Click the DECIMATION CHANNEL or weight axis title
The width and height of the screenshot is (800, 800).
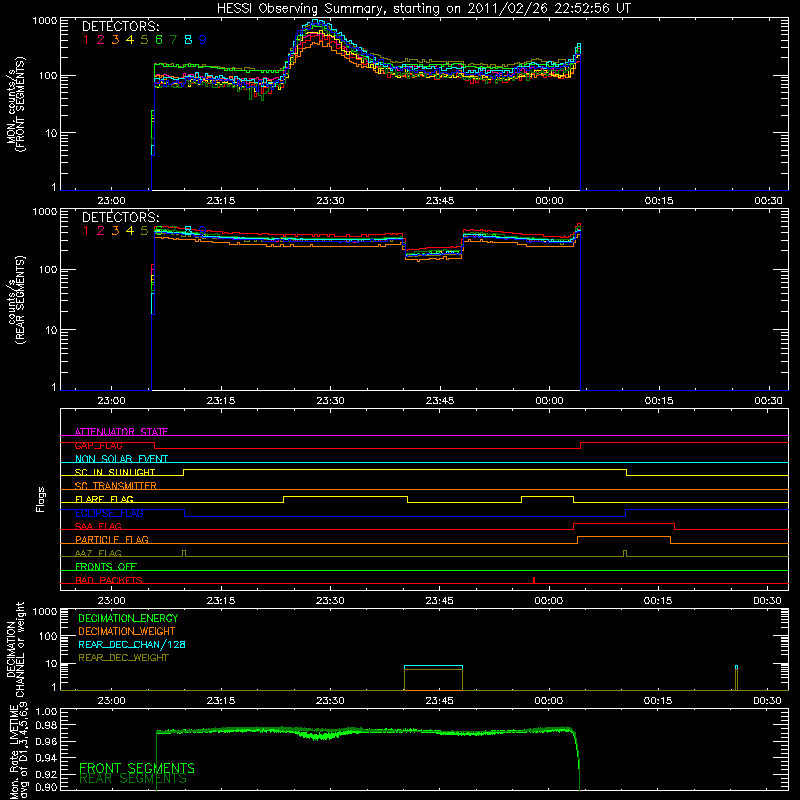point(15,649)
